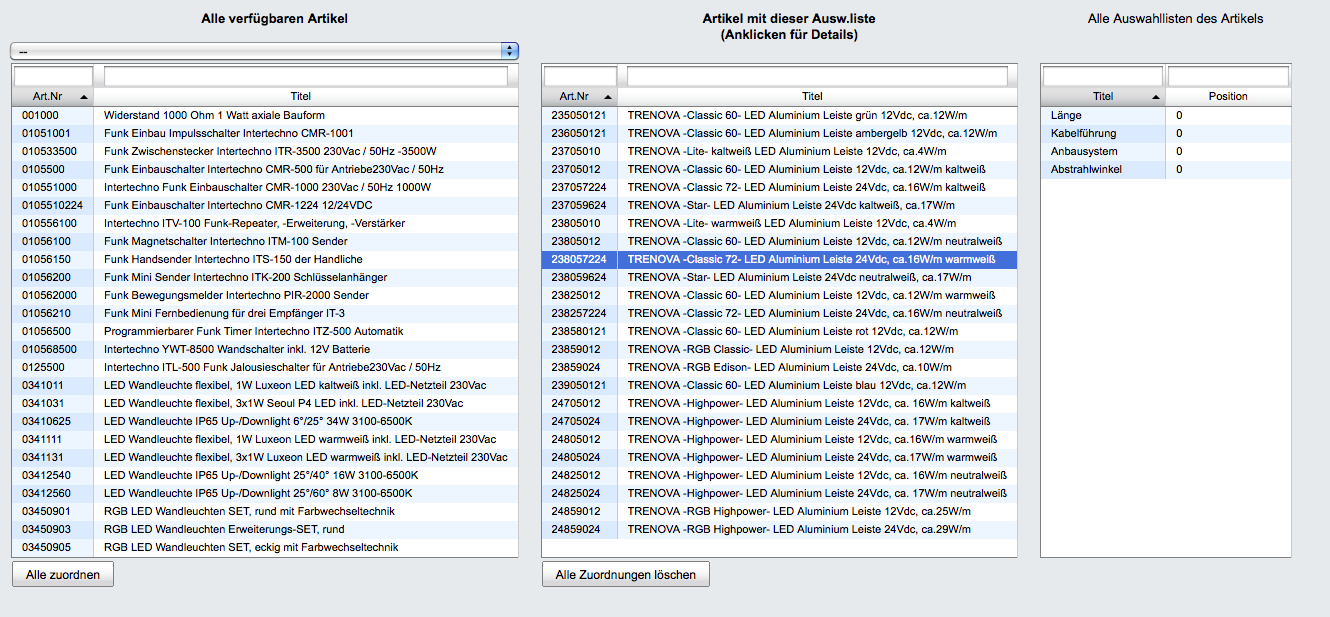The height and width of the screenshot is (617, 1330).
Task: Sort by Position column in right table
Action: (x=1227, y=97)
